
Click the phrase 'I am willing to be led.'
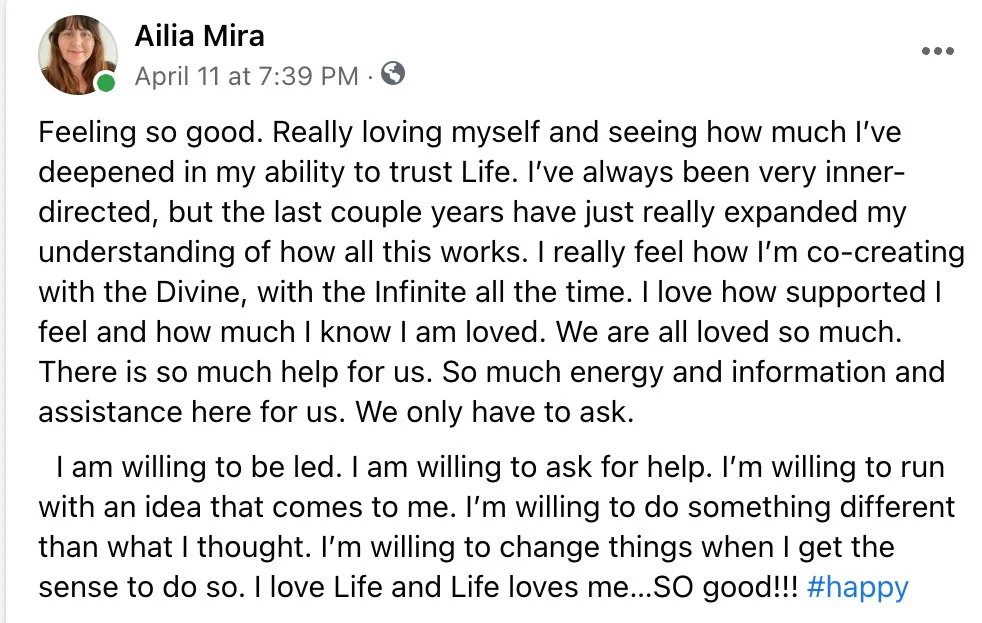[199, 467]
